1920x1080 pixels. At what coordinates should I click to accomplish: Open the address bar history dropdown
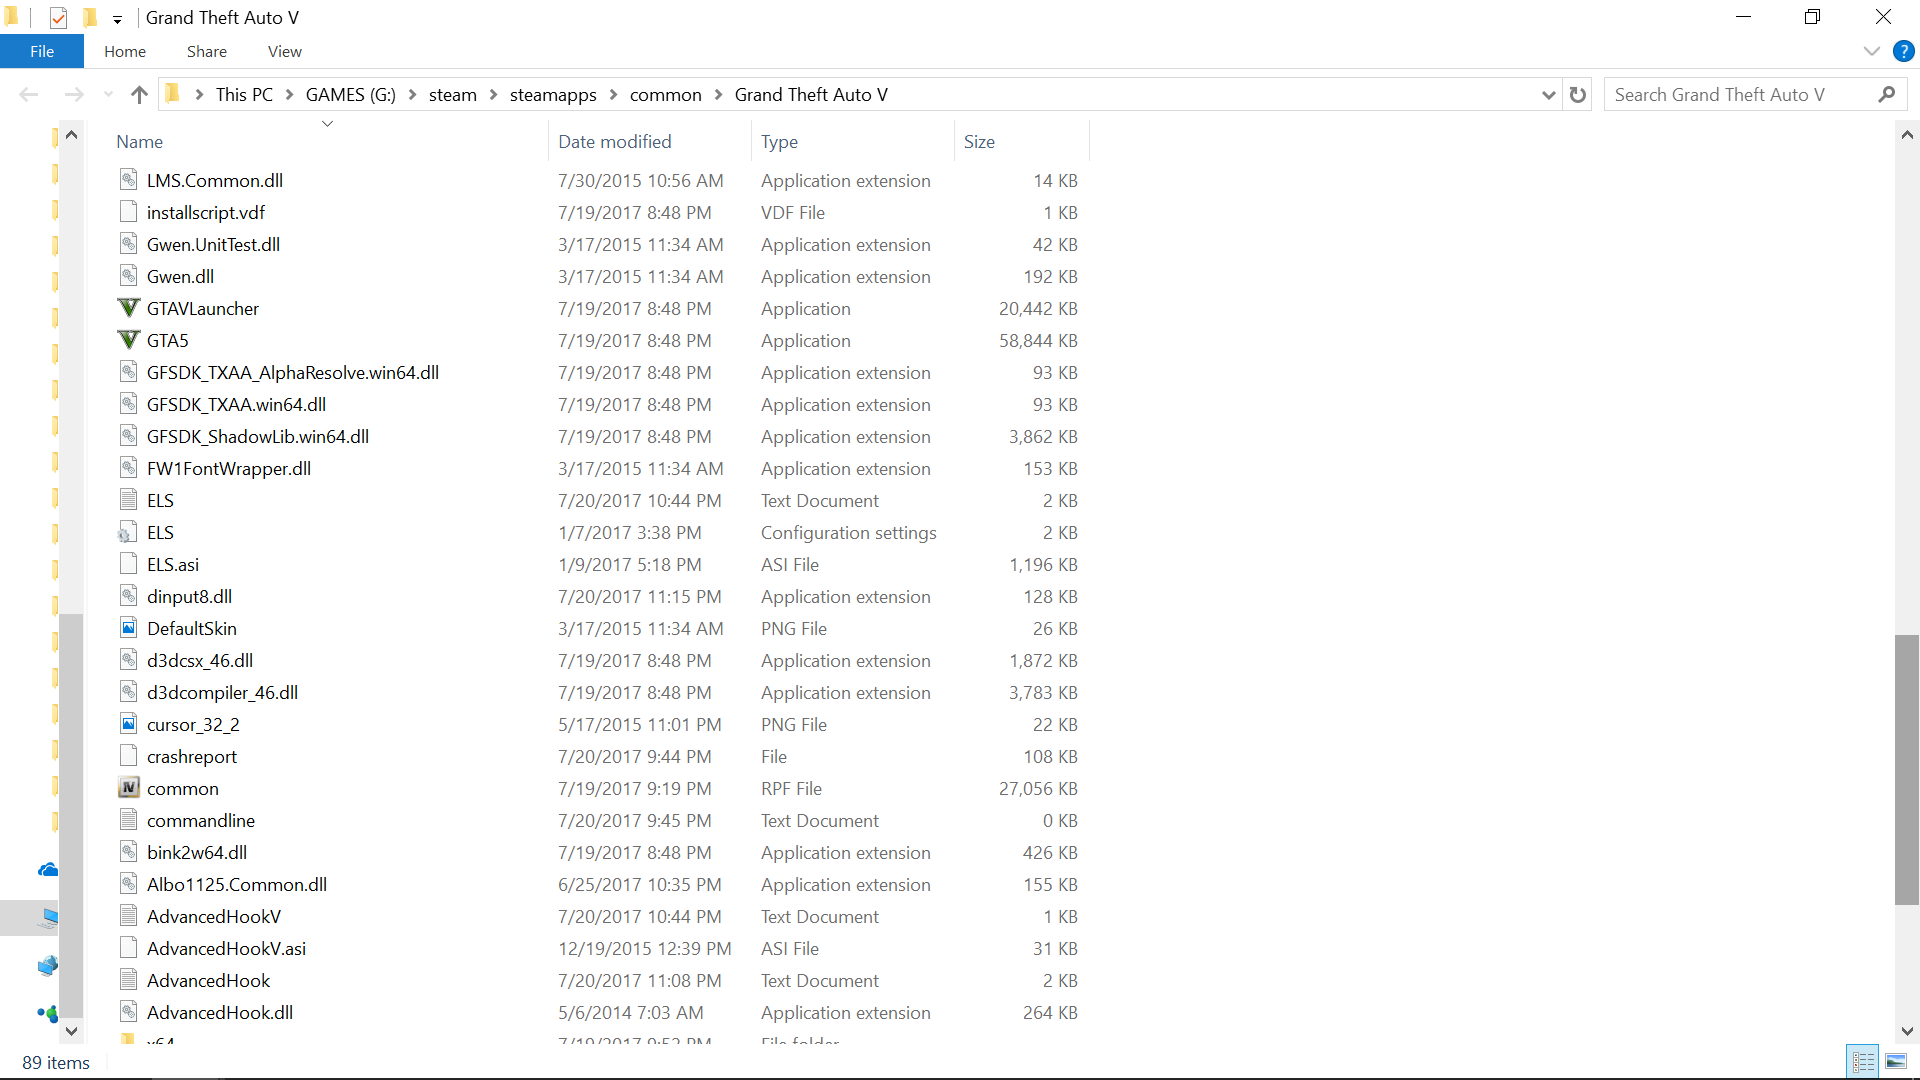(1548, 95)
